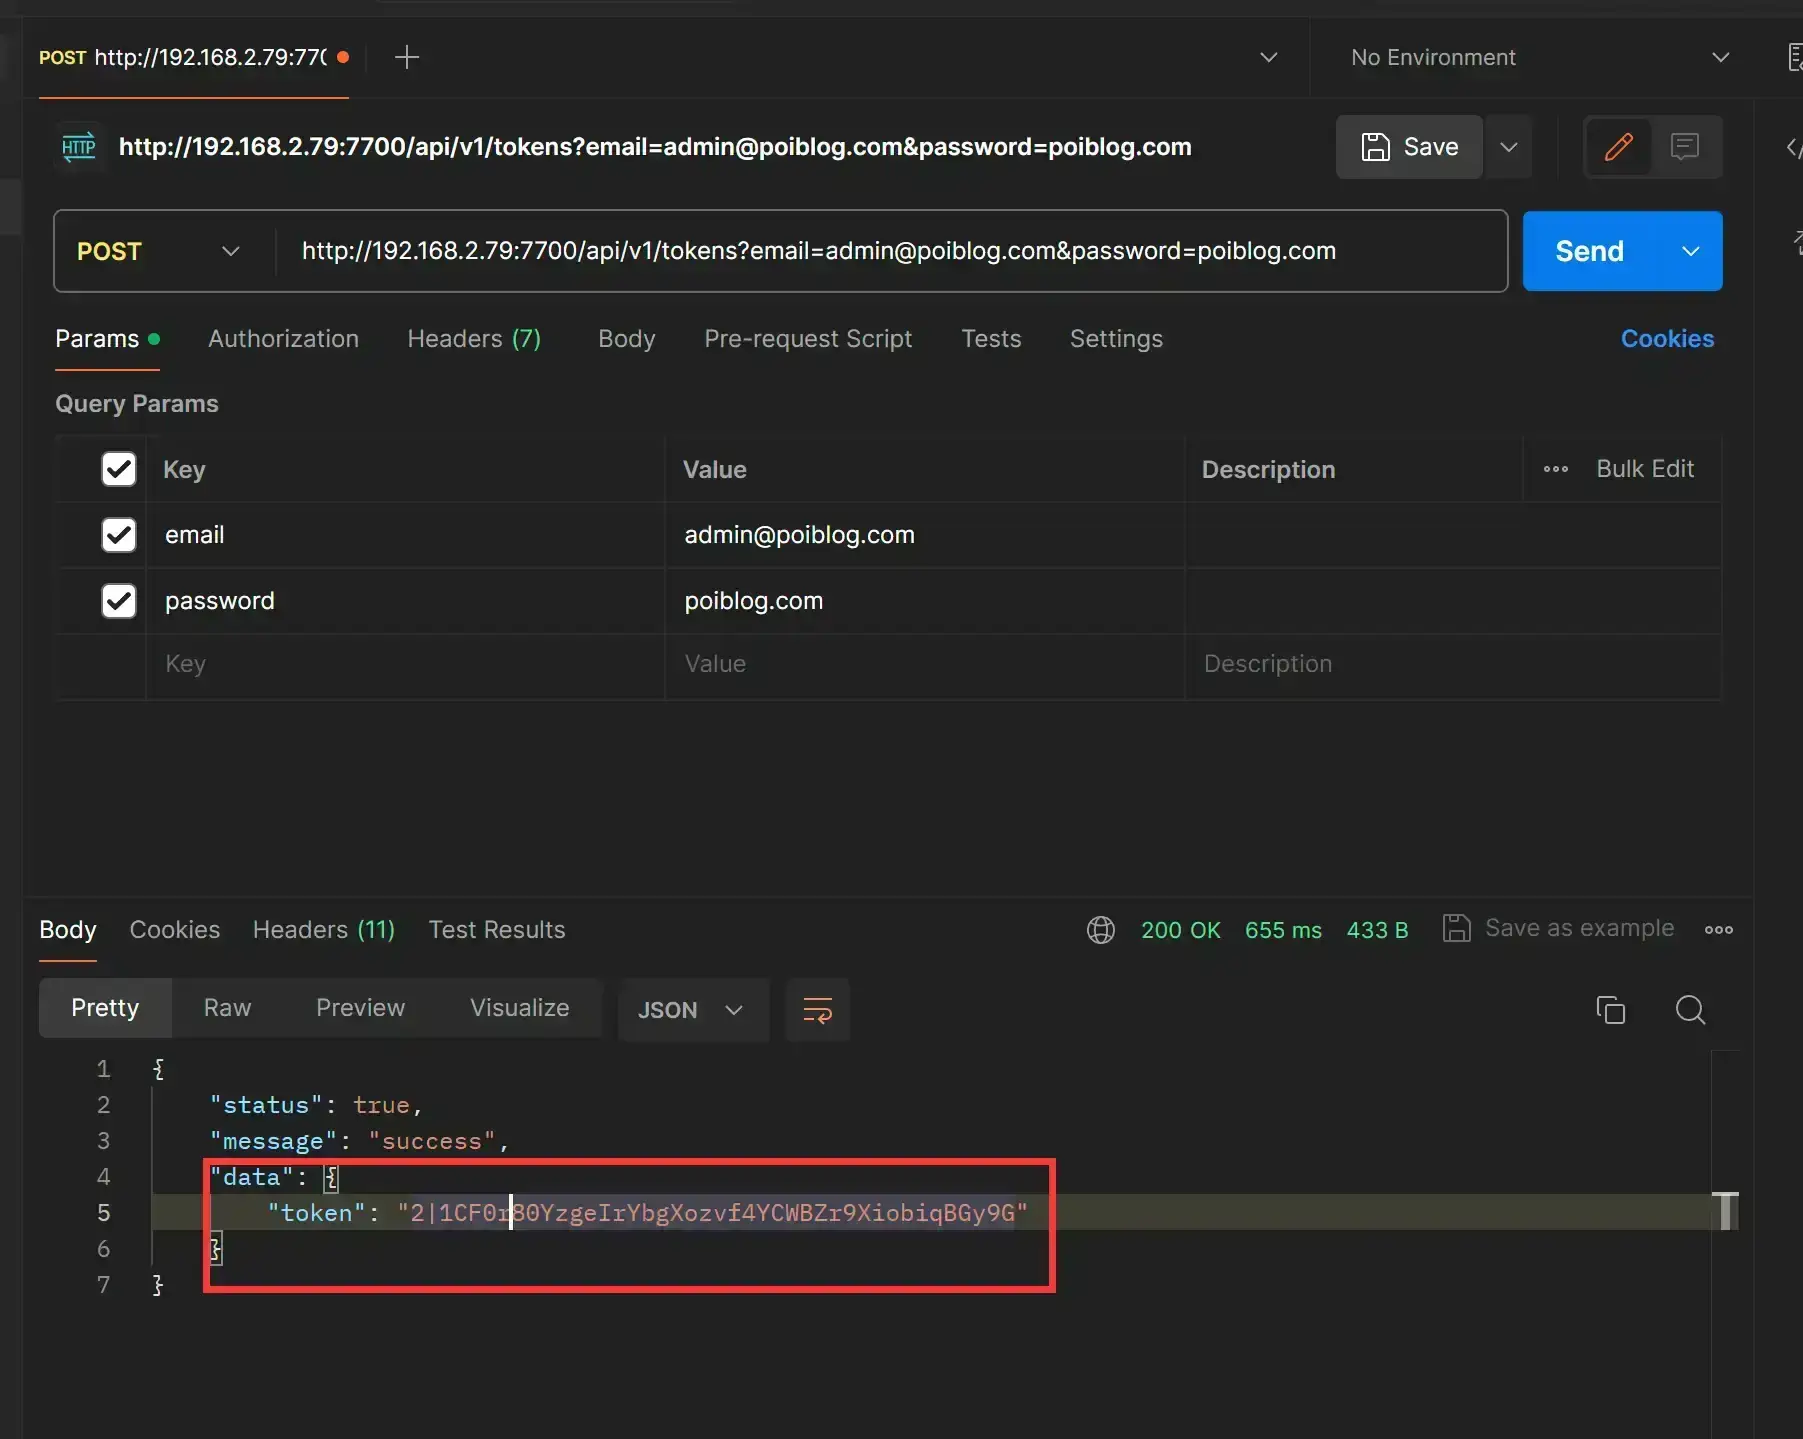Viewport: 1803px width, 1439px height.
Task: Collapse the data object fold bracket
Action: click(331, 1178)
